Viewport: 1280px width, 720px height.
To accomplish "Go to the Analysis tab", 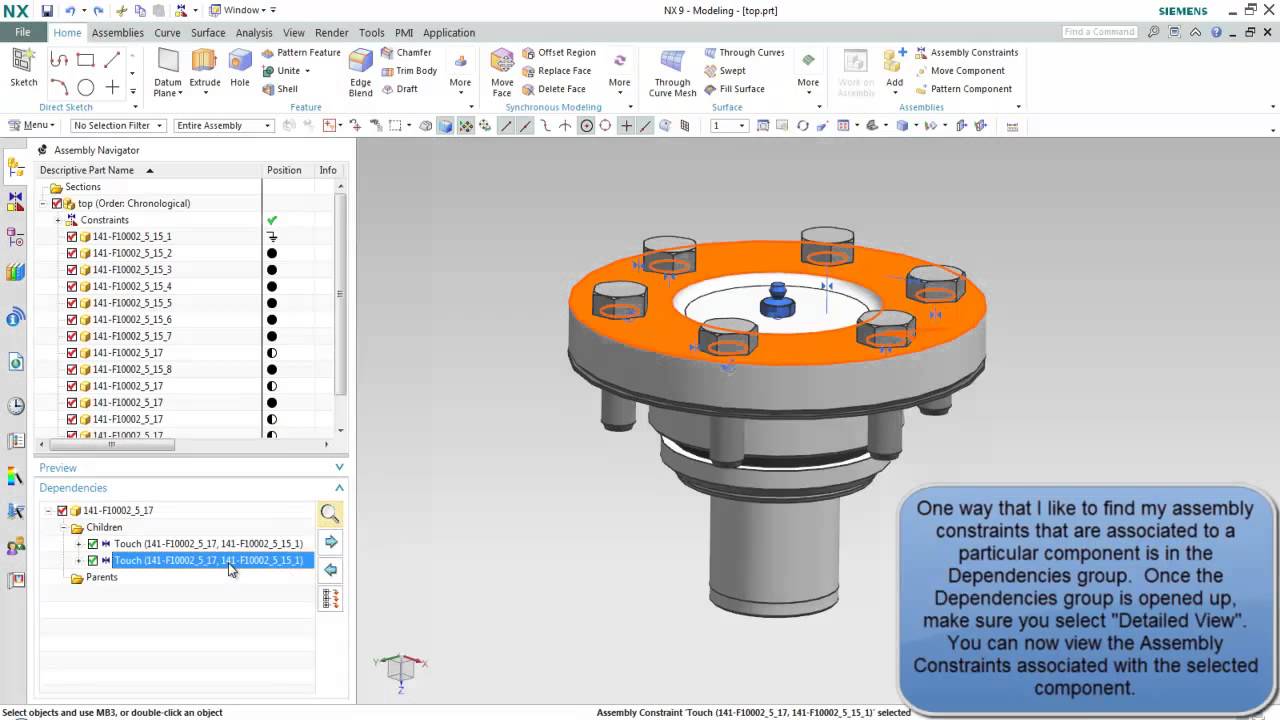I will (x=254, y=33).
